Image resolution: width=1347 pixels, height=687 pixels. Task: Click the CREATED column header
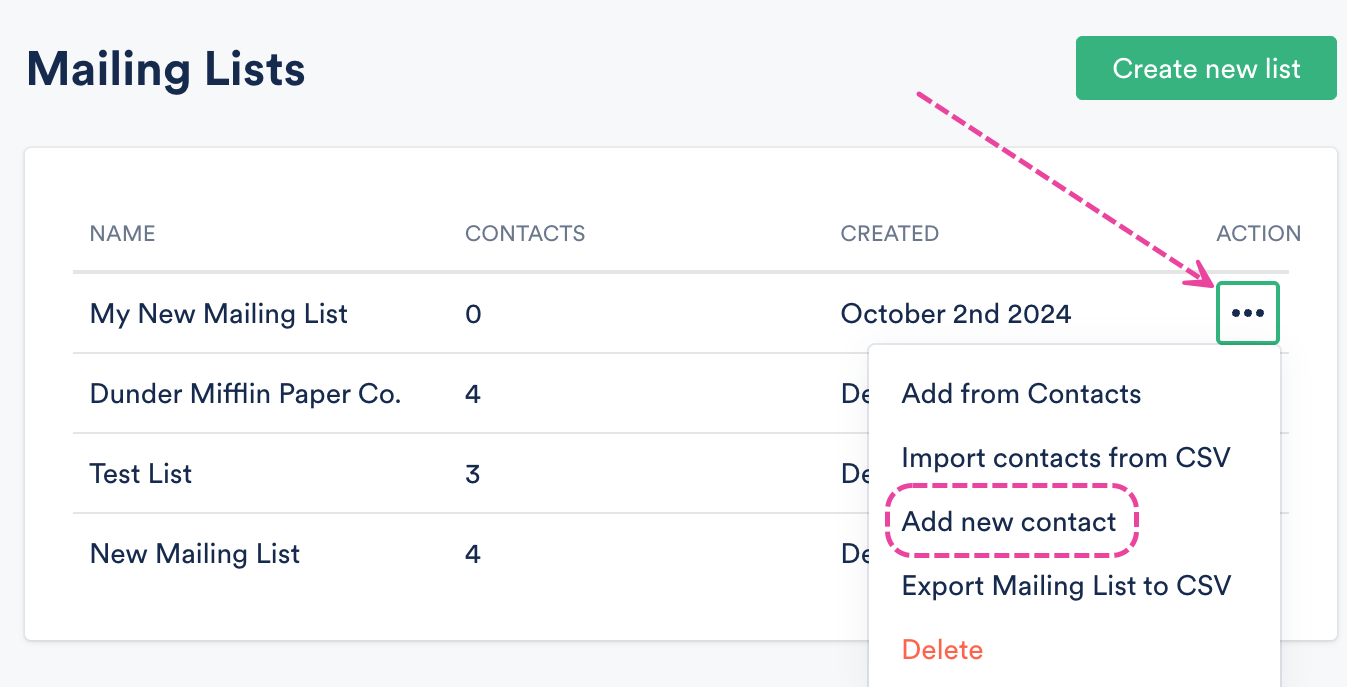pyautogui.click(x=889, y=234)
